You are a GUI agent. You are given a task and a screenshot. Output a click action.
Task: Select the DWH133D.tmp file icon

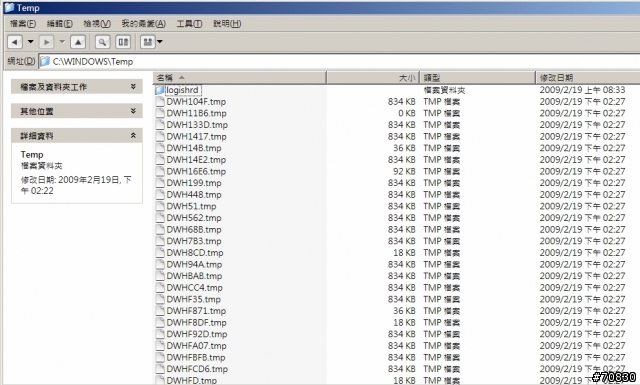pyautogui.click(x=160, y=125)
